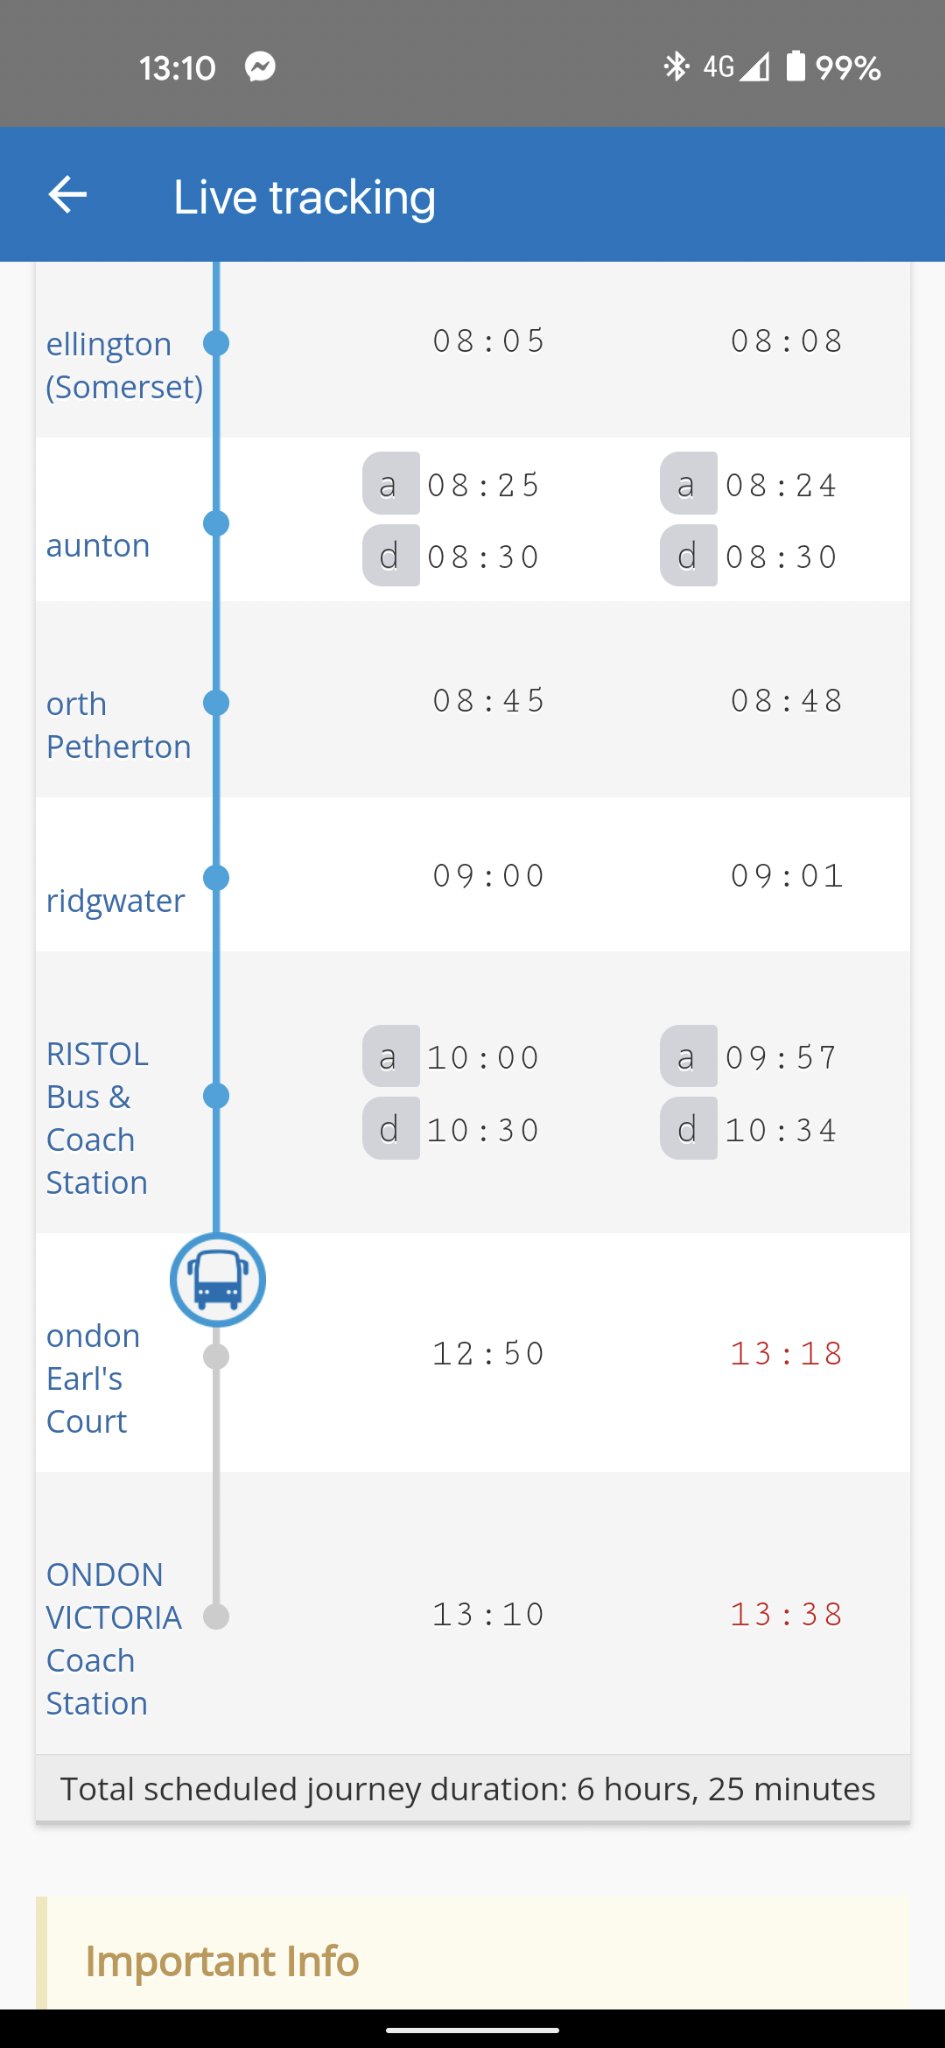945x2048 pixels.
Task: Tap the blue bus location icon
Action: pyautogui.click(x=218, y=1280)
